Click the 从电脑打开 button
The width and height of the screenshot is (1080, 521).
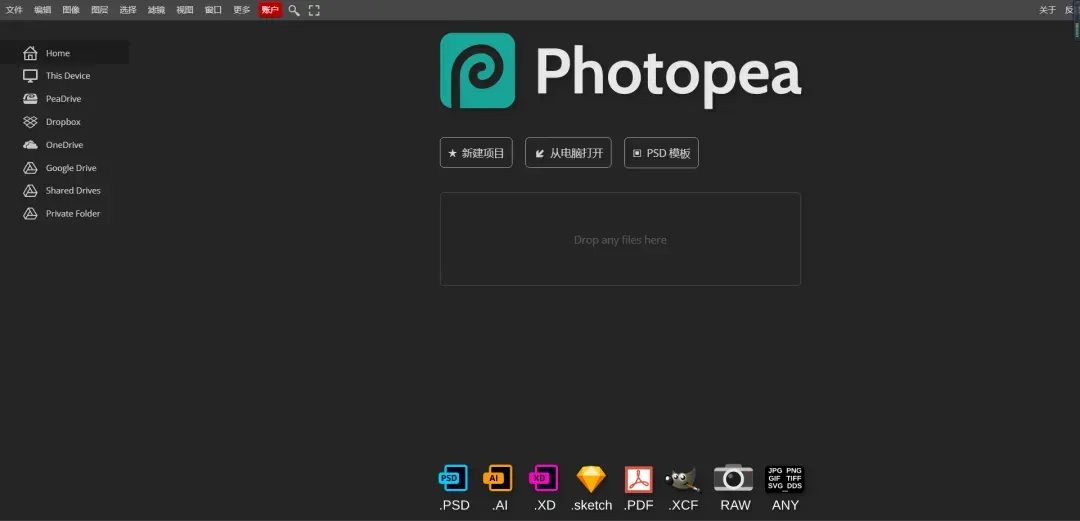point(568,153)
